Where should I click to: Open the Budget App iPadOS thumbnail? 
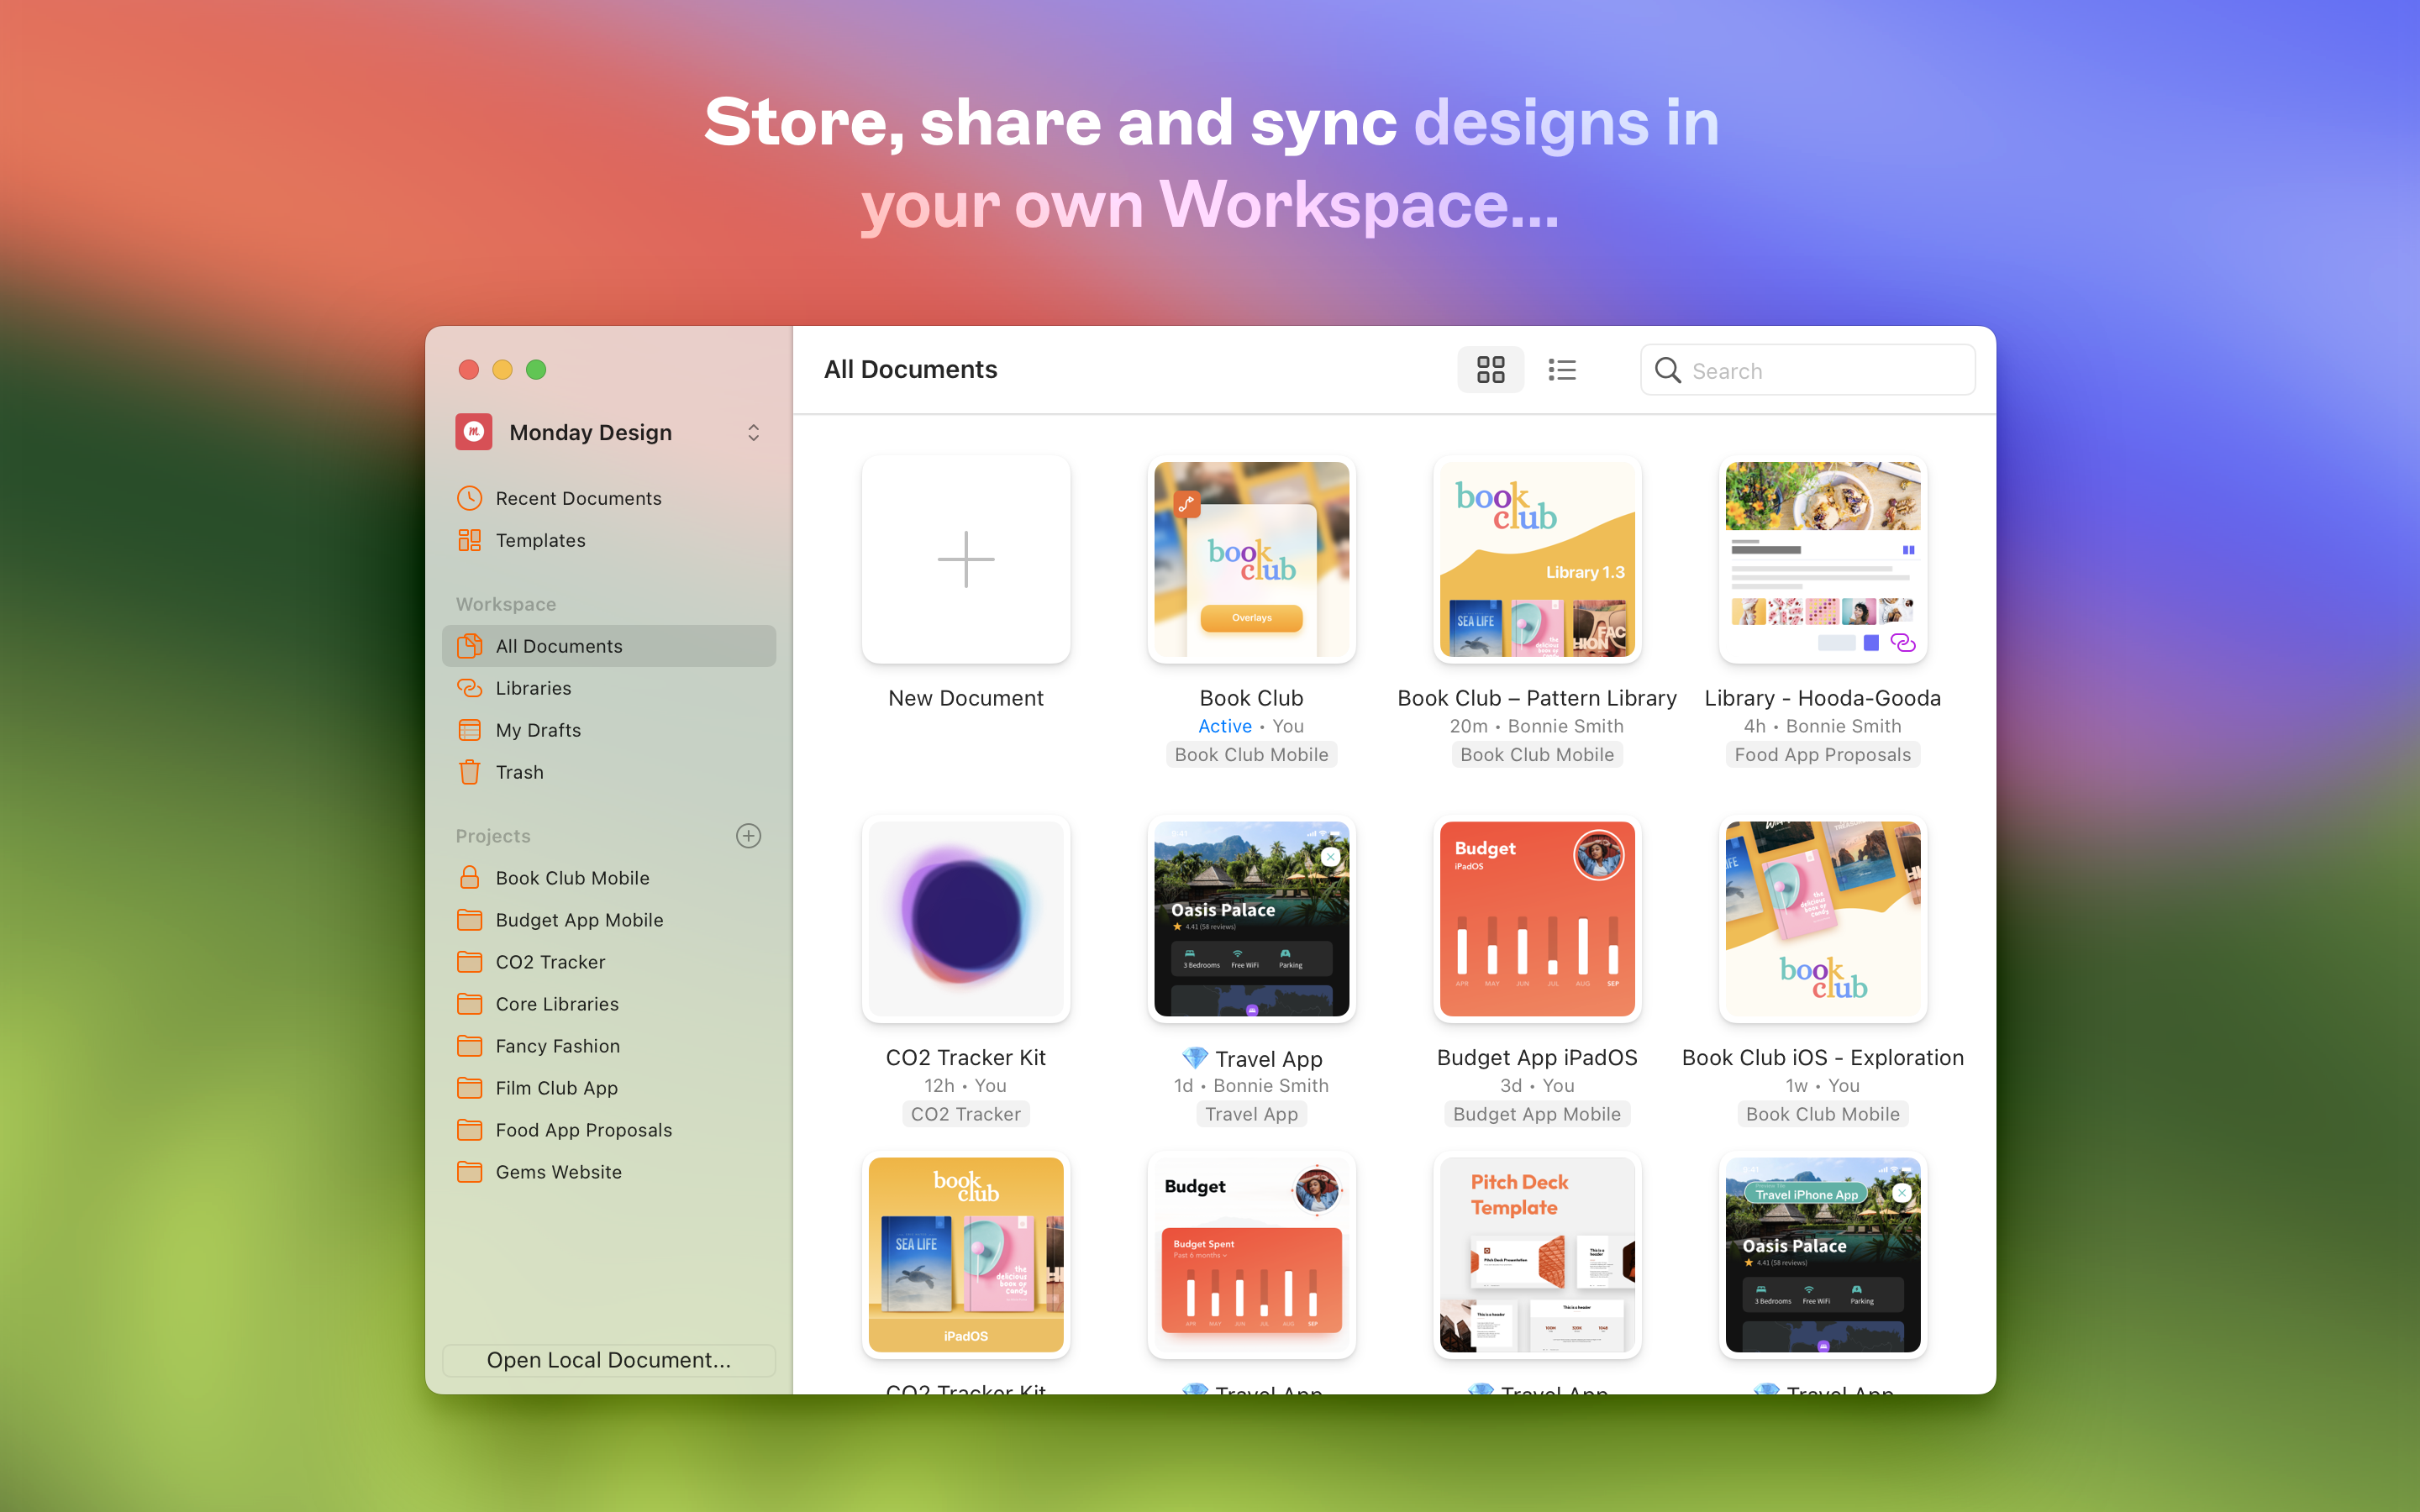click(1537, 919)
